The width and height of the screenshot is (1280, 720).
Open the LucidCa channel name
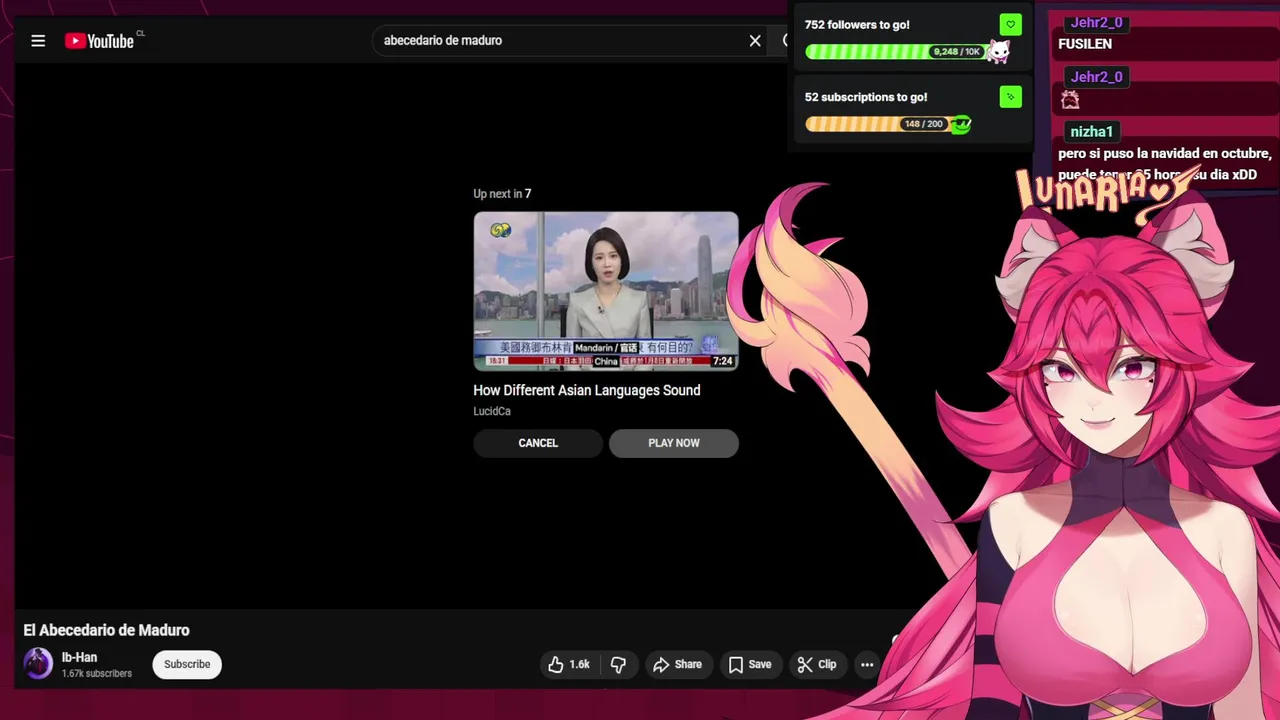pyautogui.click(x=492, y=411)
